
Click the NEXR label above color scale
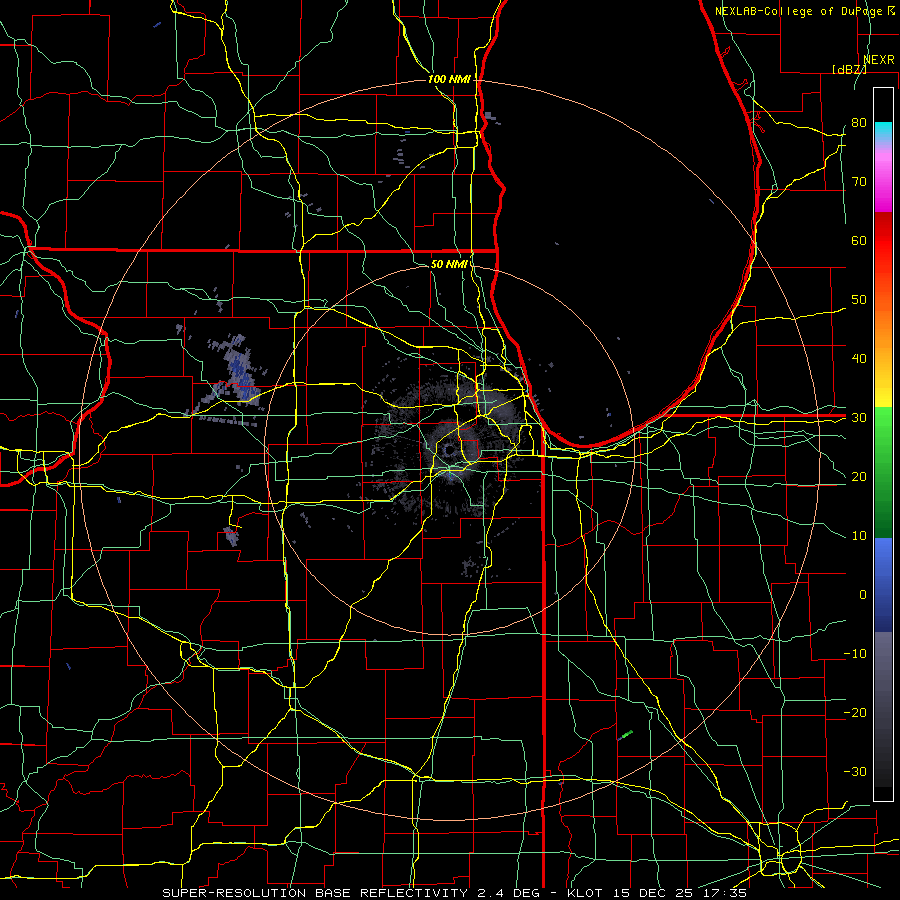pos(879,60)
